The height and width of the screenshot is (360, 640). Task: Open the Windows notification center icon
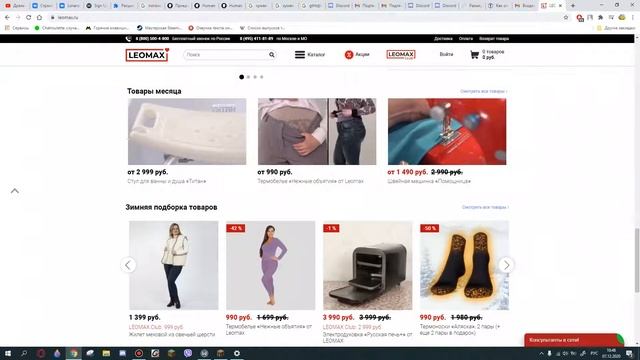[629, 353]
